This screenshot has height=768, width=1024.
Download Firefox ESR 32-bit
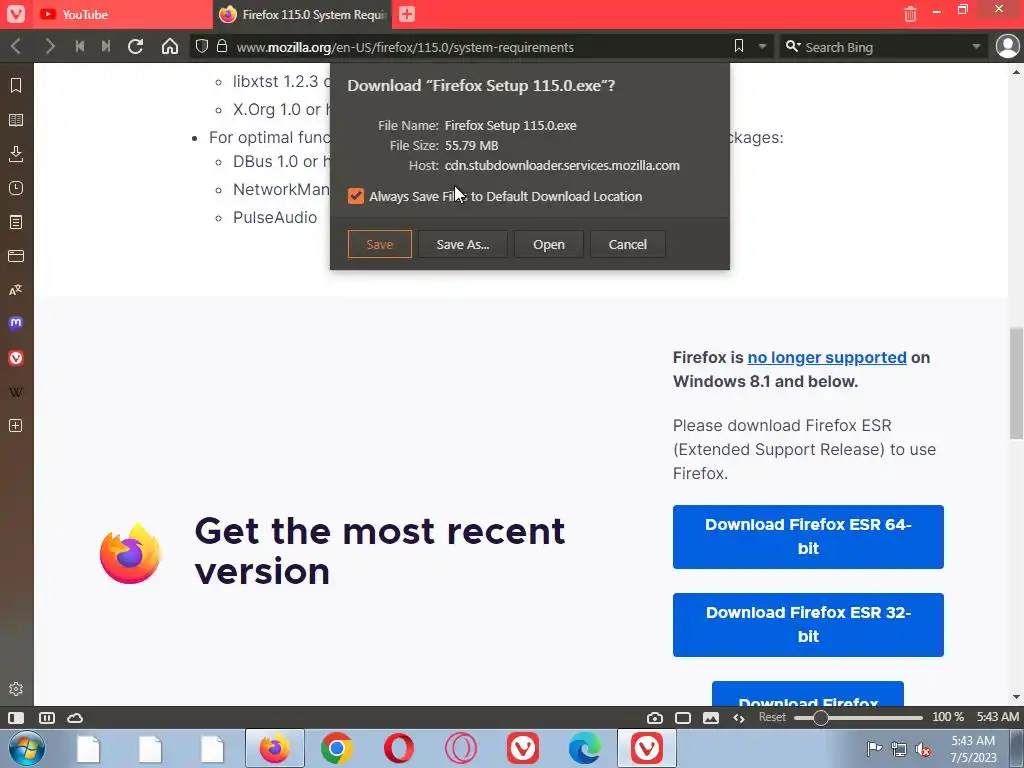[808, 625]
